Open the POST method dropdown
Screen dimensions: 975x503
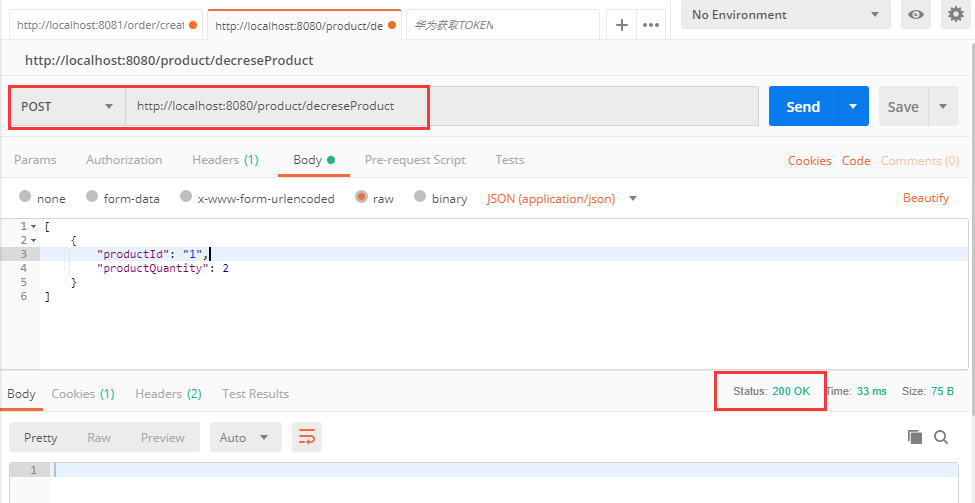67,106
